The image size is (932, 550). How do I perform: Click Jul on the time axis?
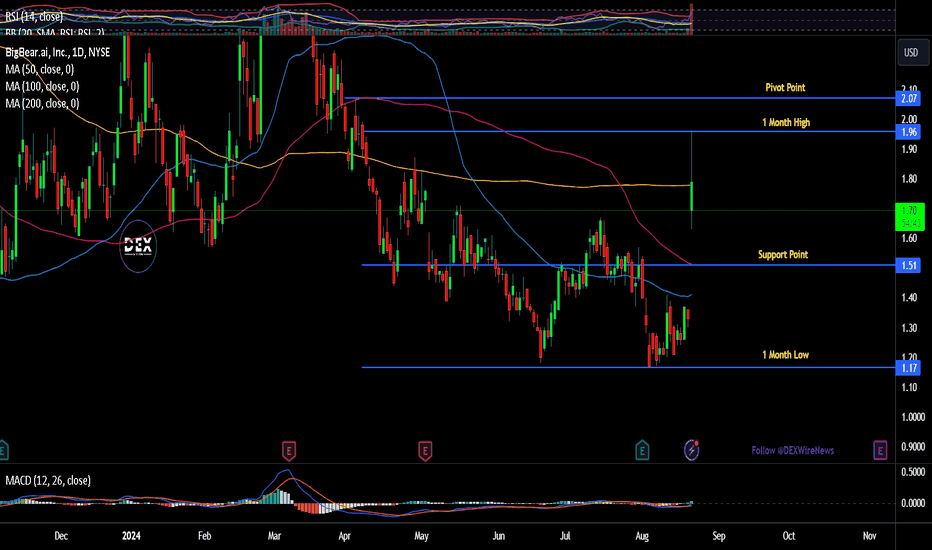[x=565, y=536]
